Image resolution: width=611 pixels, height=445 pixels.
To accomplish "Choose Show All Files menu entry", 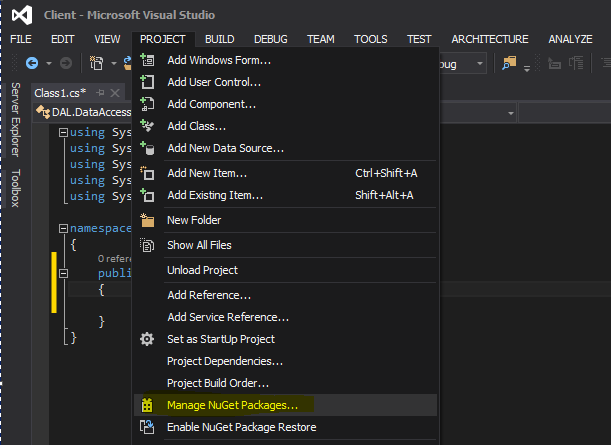I will [286, 245].
